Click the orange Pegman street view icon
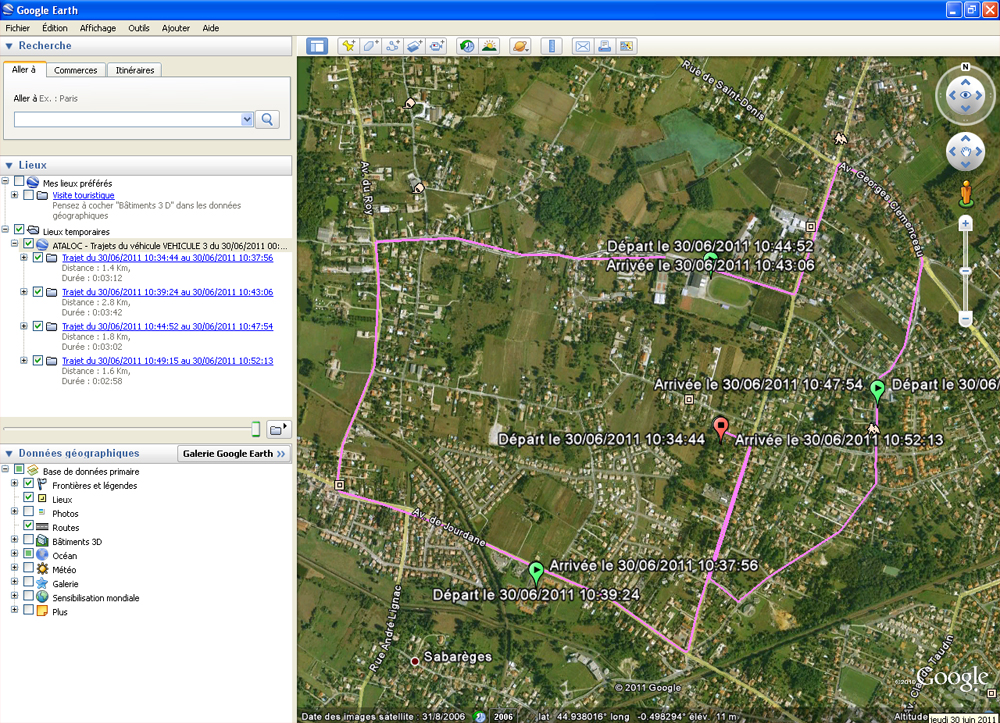The image size is (1000, 723). [966, 194]
